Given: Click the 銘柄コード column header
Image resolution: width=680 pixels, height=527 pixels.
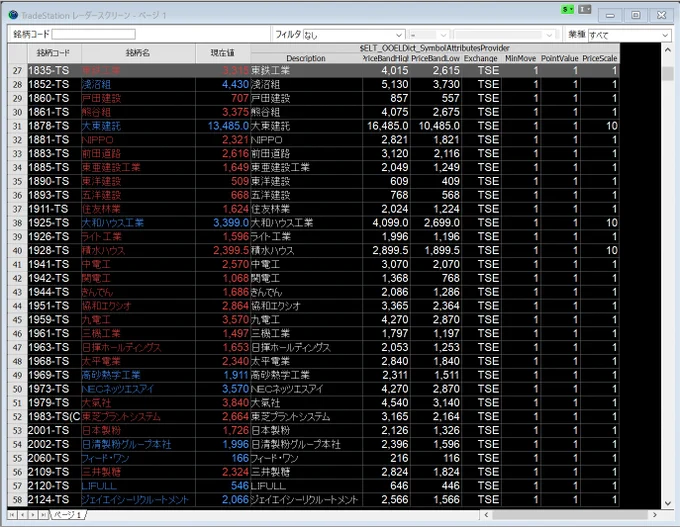Looking at the screenshot, I should tap(54, 53).
